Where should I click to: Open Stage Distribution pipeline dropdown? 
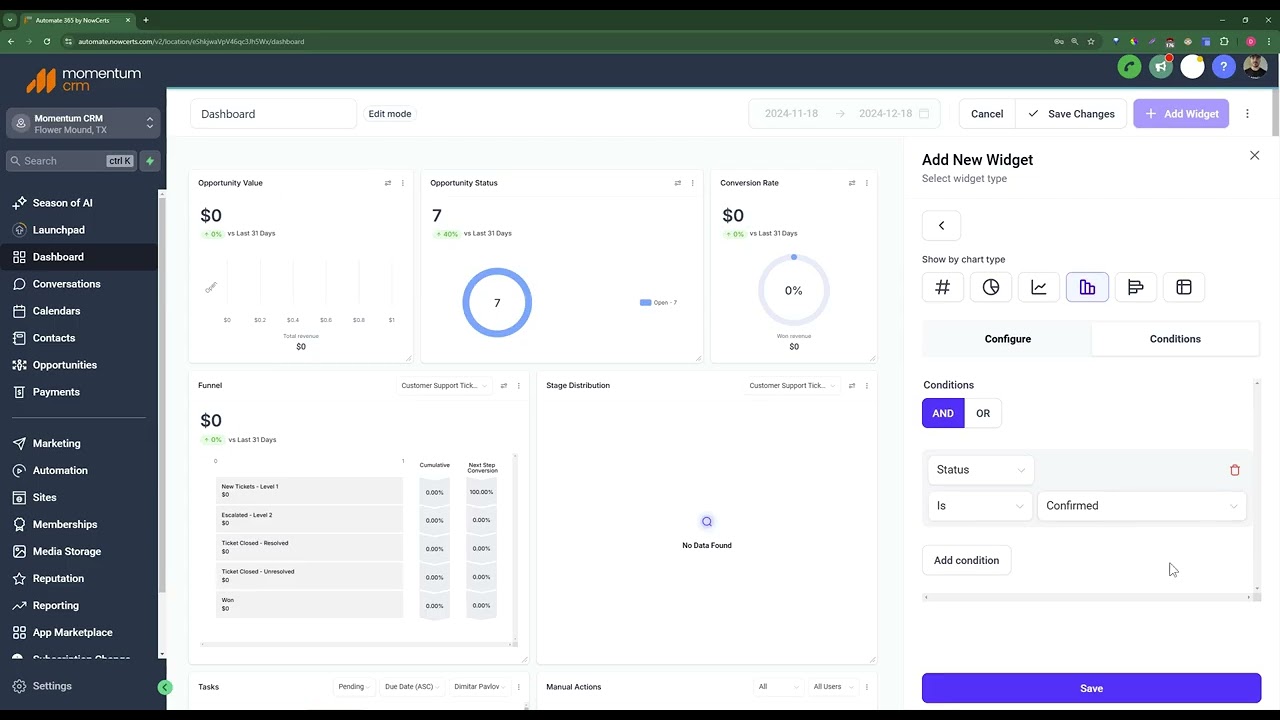point(792,385)
